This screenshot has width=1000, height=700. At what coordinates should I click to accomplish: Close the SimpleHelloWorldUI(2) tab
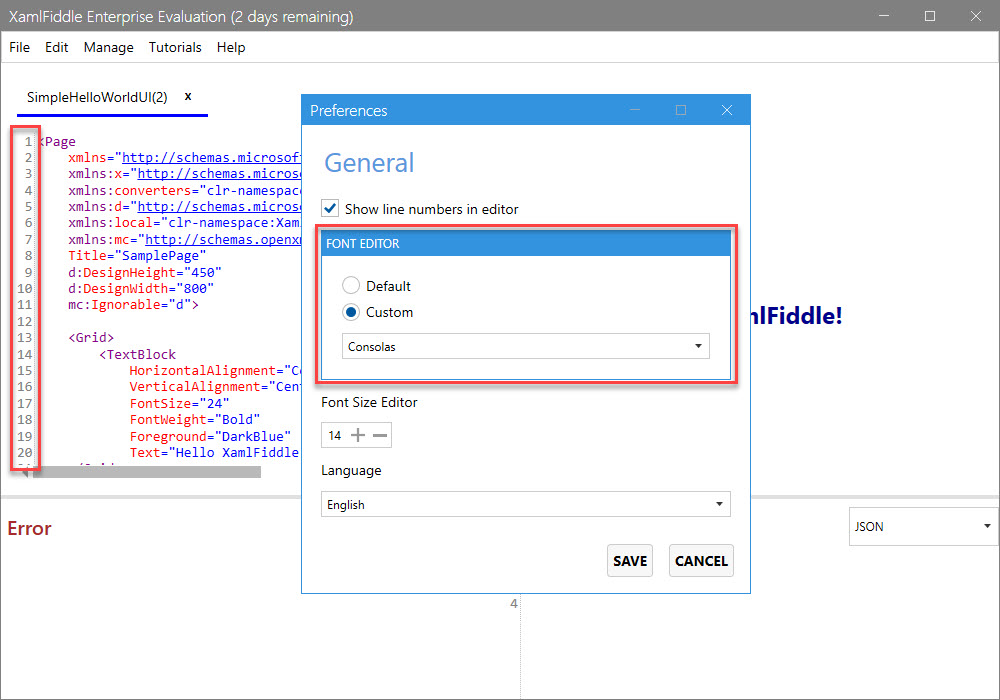click(x=188, y=96)
